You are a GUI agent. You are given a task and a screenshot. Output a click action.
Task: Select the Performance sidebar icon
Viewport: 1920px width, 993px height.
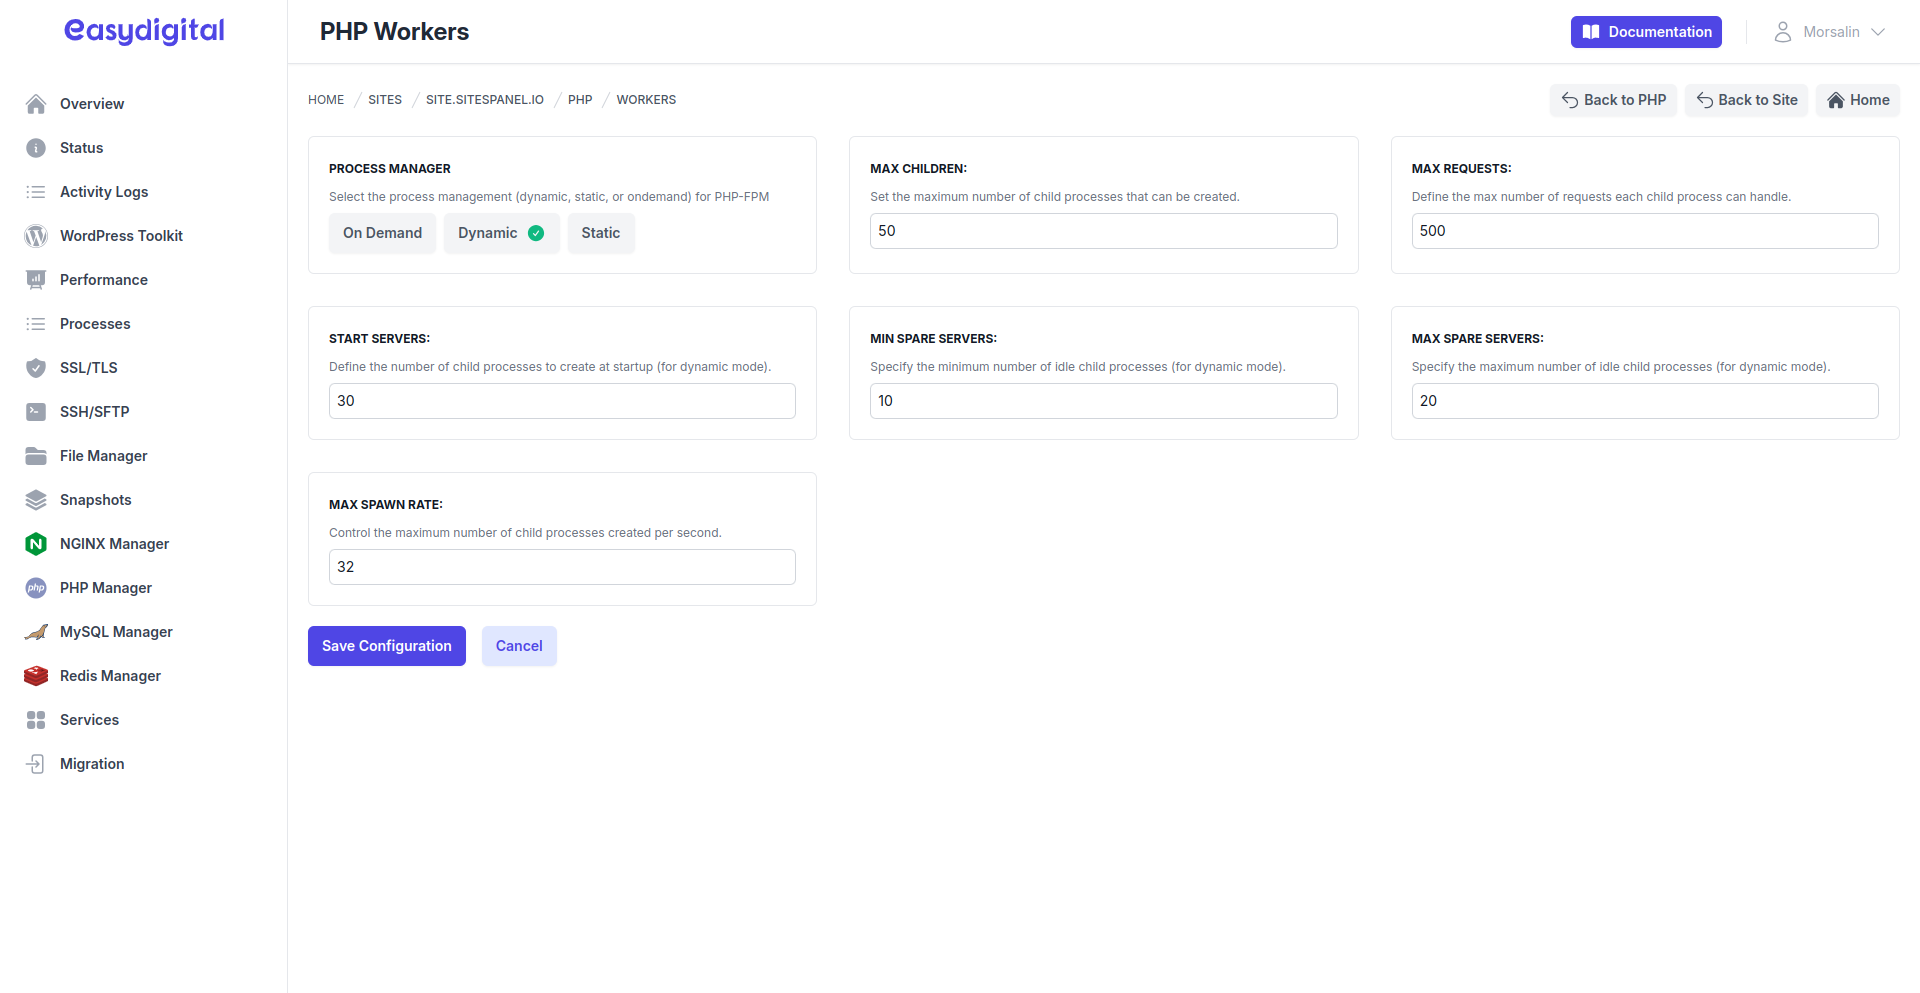36,279
